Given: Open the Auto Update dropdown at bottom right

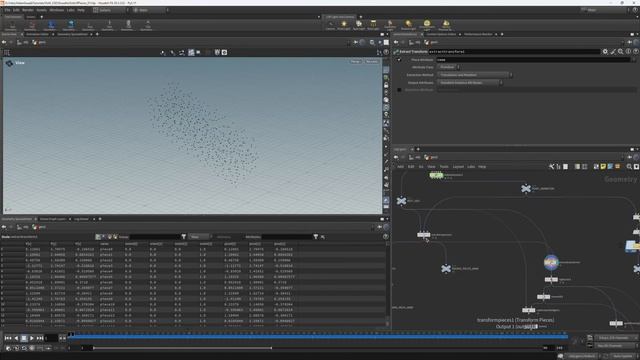Looking at the screenshot, I should click(623, 356).
